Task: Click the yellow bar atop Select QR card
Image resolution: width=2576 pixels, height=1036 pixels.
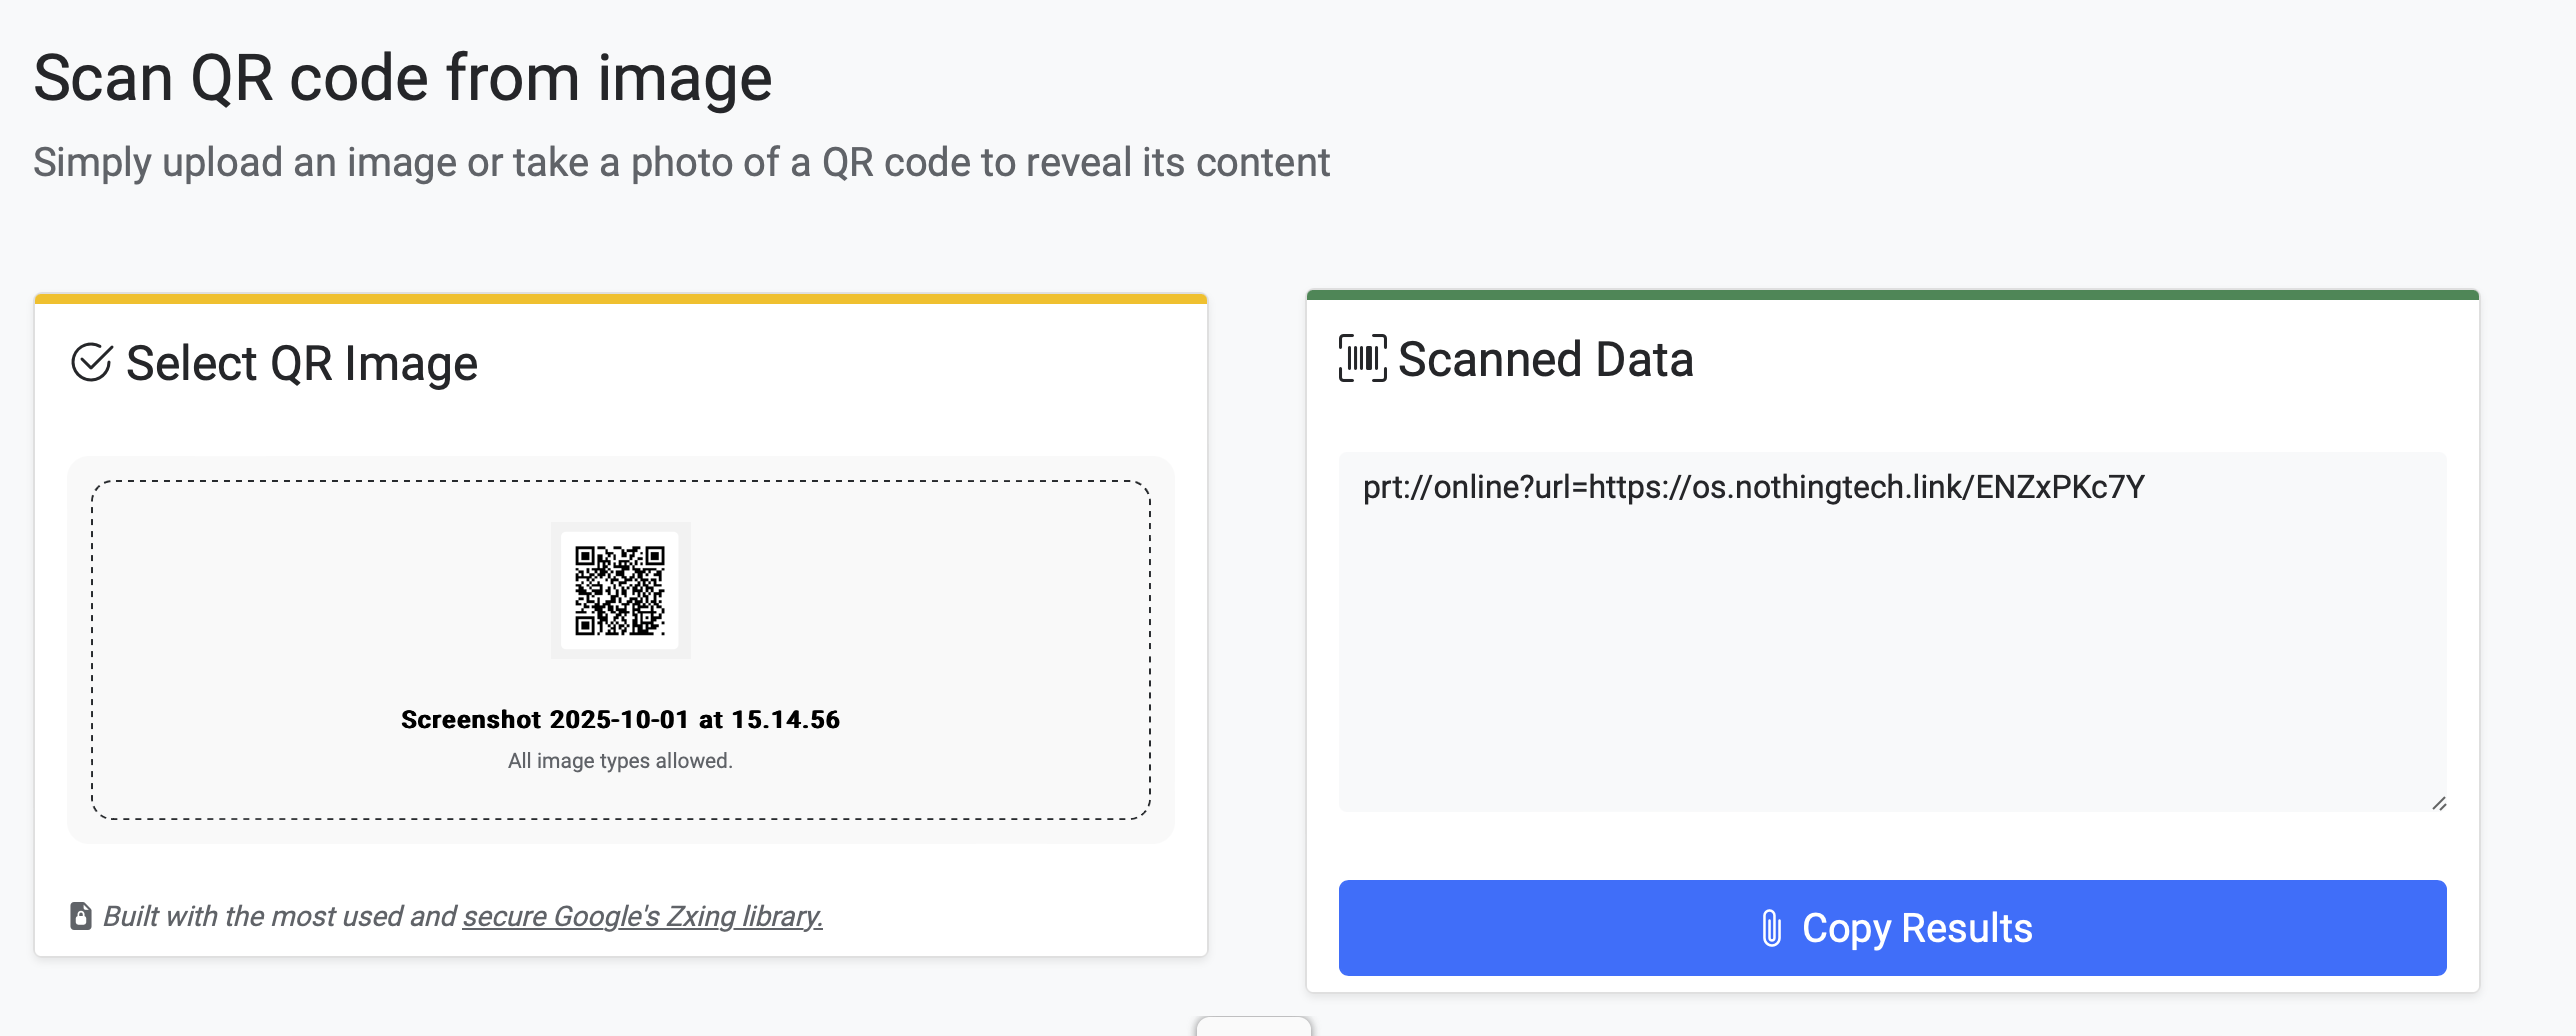Action: click(x=620, y=298)
